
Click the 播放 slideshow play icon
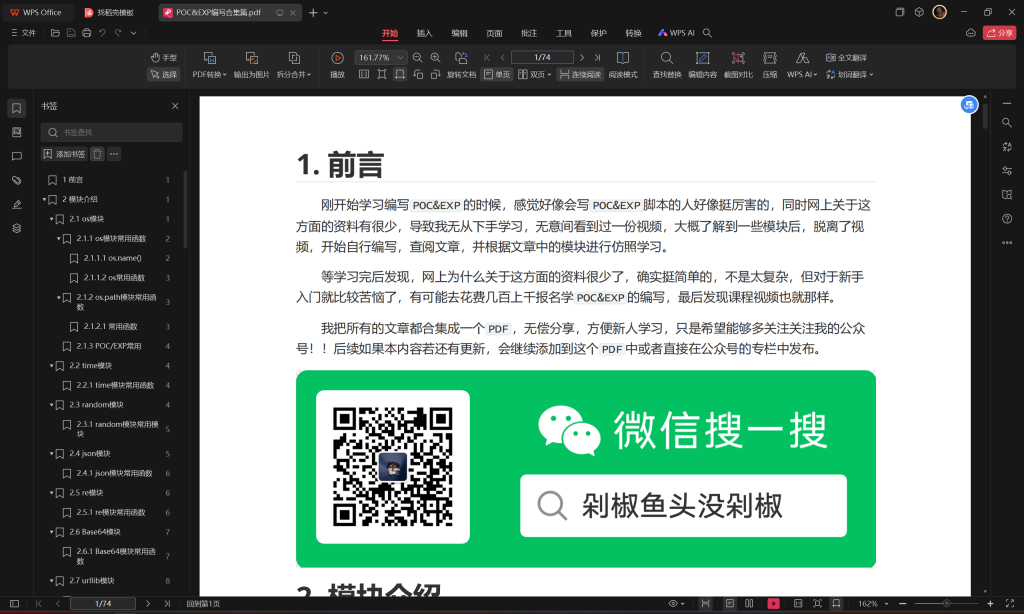[x=337, y=58]
